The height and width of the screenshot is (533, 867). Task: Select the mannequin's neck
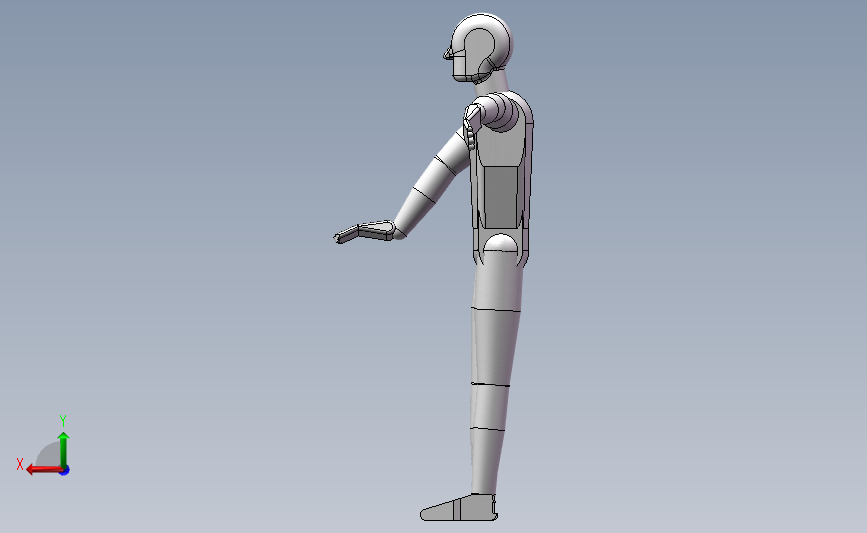tap(491, 81)
